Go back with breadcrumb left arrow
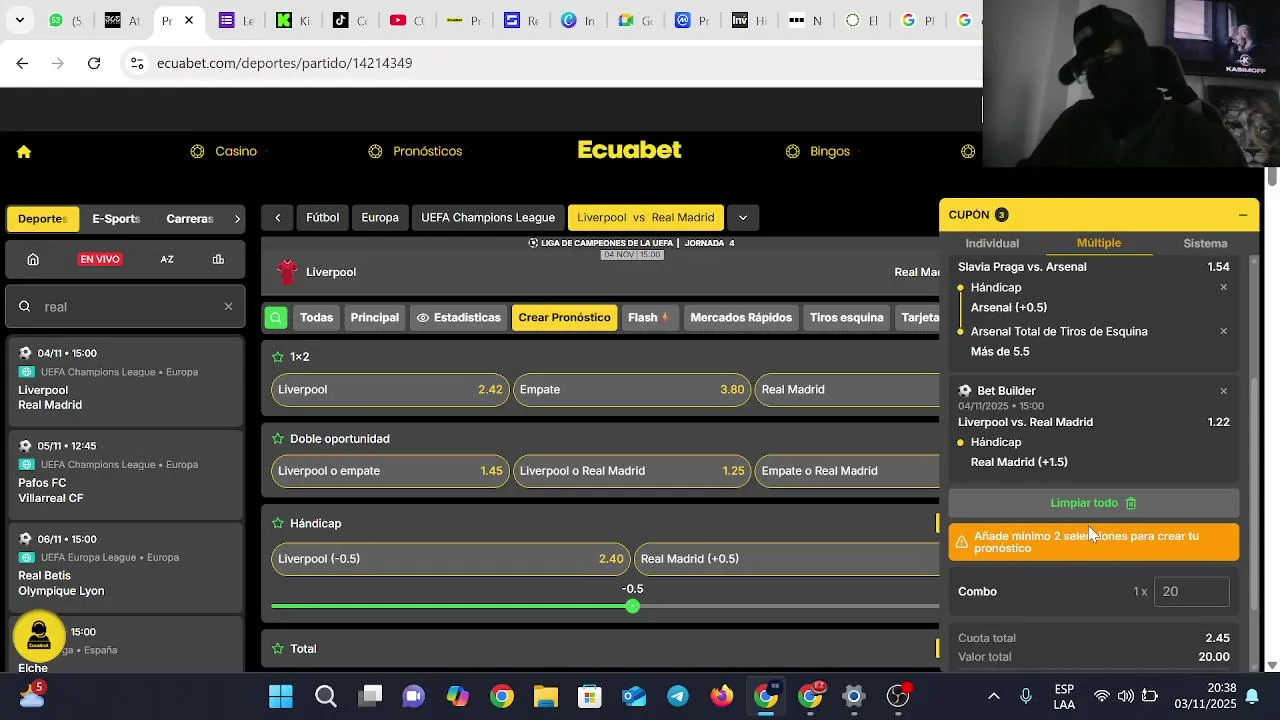This screenshot has height=720, width=1280. pos(277,218)
